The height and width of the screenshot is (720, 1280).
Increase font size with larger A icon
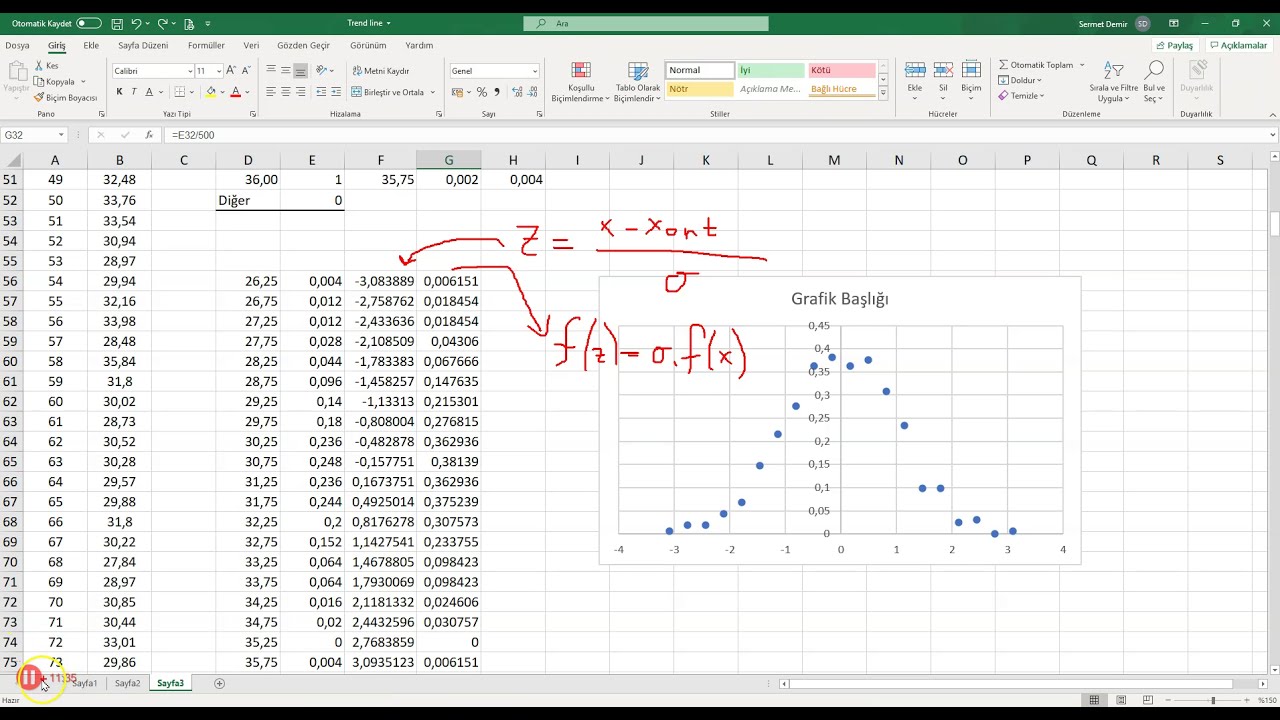tap(231, 71)
